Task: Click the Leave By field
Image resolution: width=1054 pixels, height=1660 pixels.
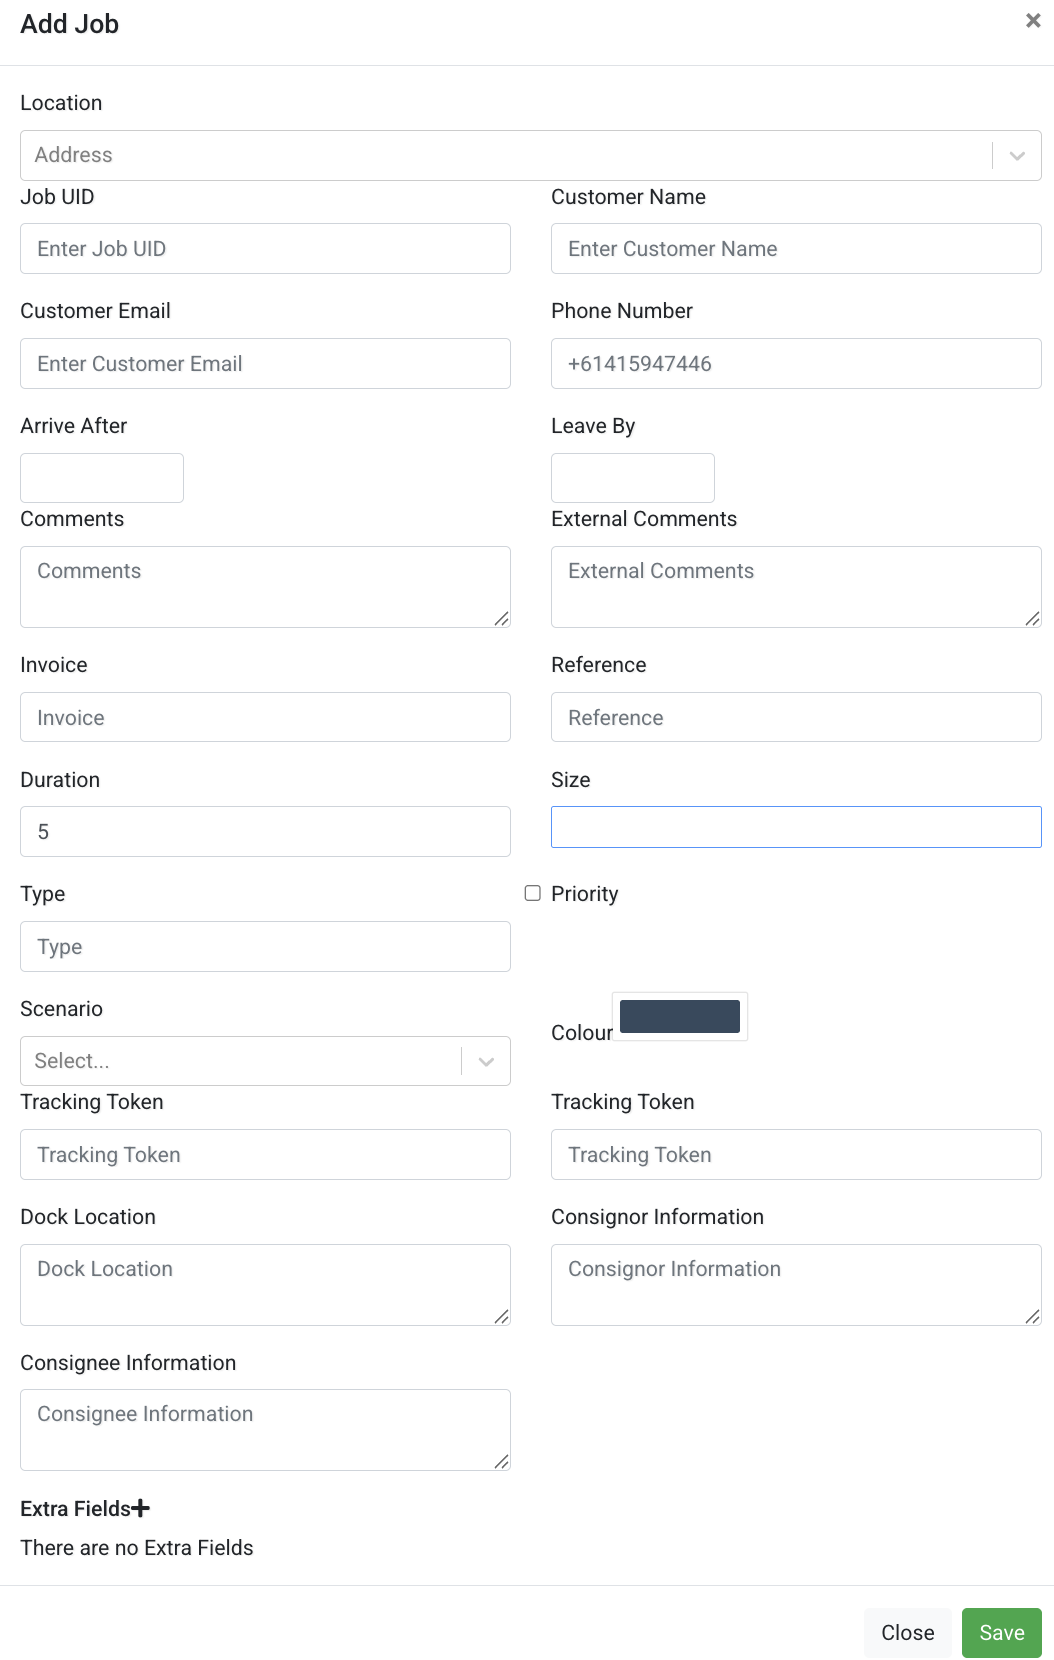Action: [632, 477]
